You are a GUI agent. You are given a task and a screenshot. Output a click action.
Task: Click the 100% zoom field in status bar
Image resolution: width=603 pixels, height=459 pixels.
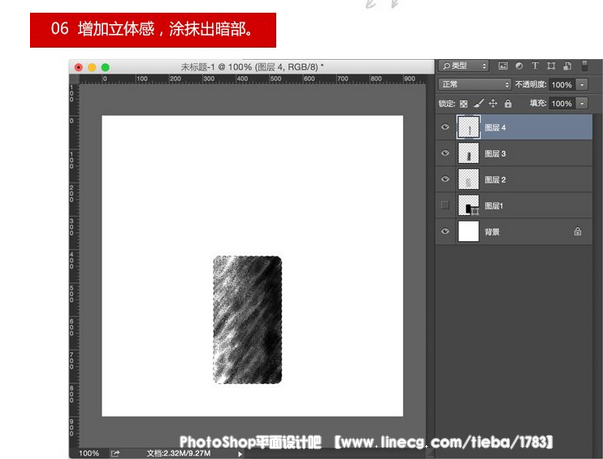[x=89, y=453]
